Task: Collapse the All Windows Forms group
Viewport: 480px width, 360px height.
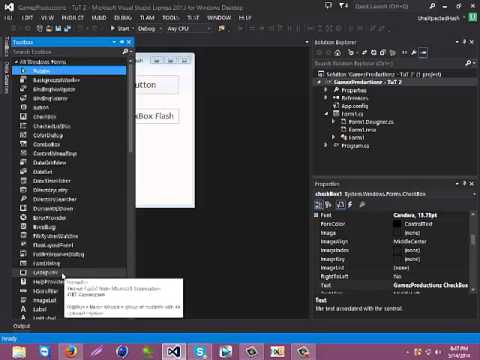Action: [16, 62]
